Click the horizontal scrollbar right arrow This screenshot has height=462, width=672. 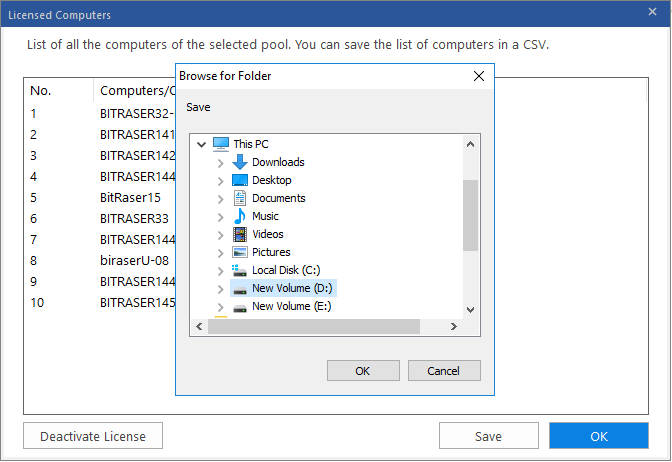pyautogui.click(x=454, y=327)
